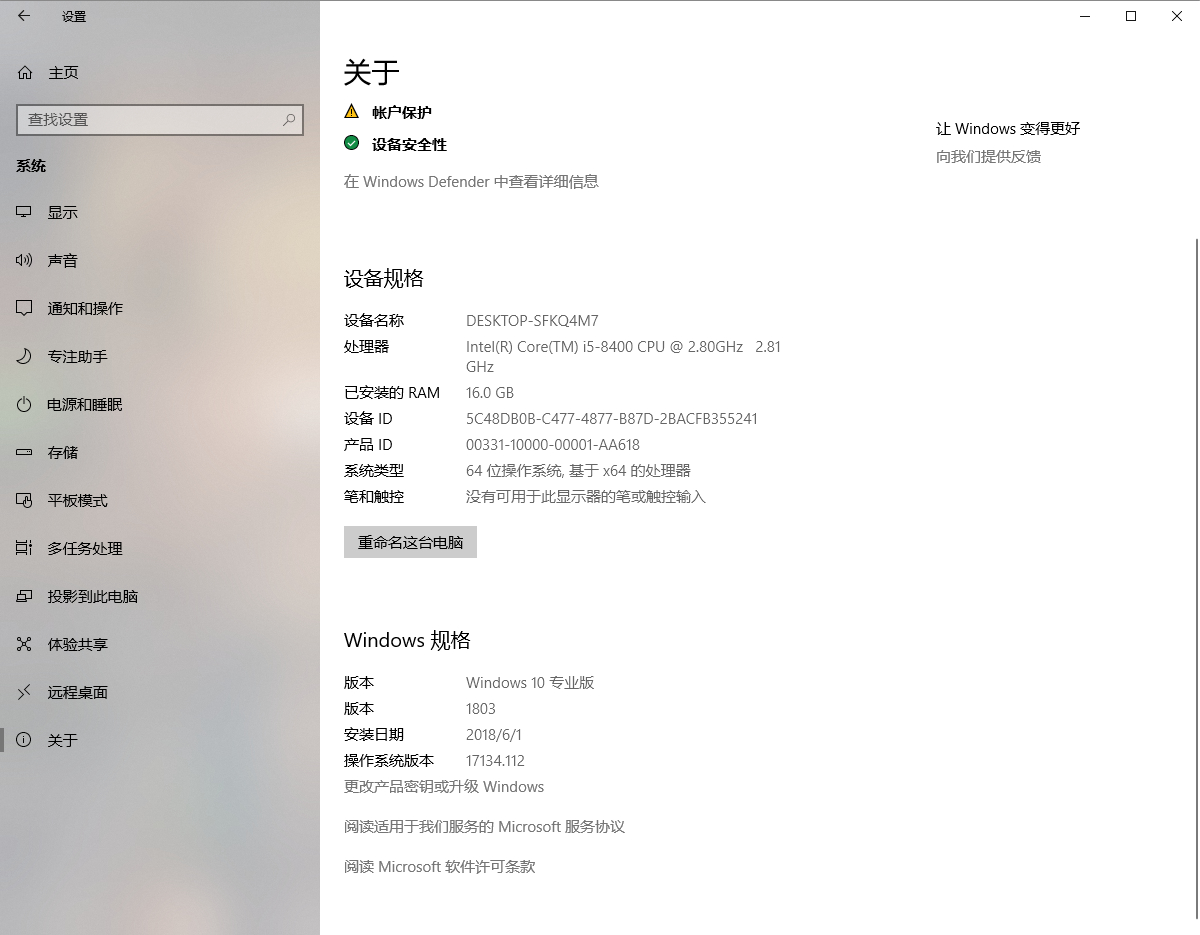This screenshot has width=1200, height=935.
Task: Open 体验共享 settings
Action: tap(160, 645)
